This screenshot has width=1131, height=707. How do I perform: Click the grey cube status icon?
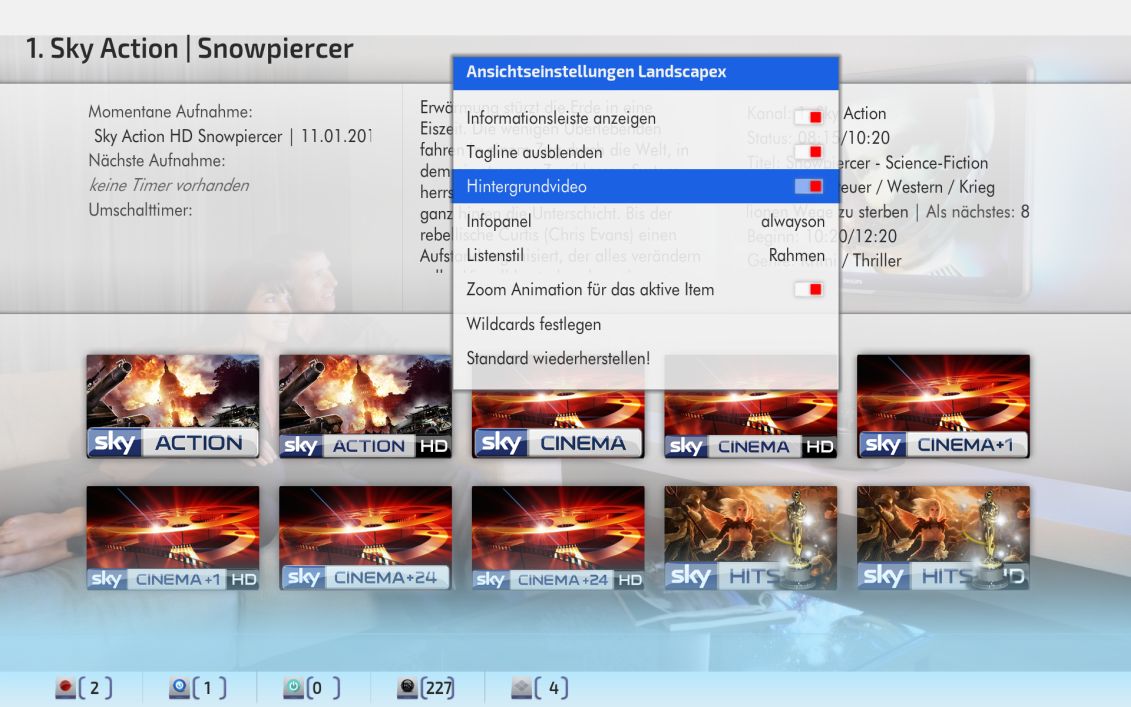pos(521,688)
